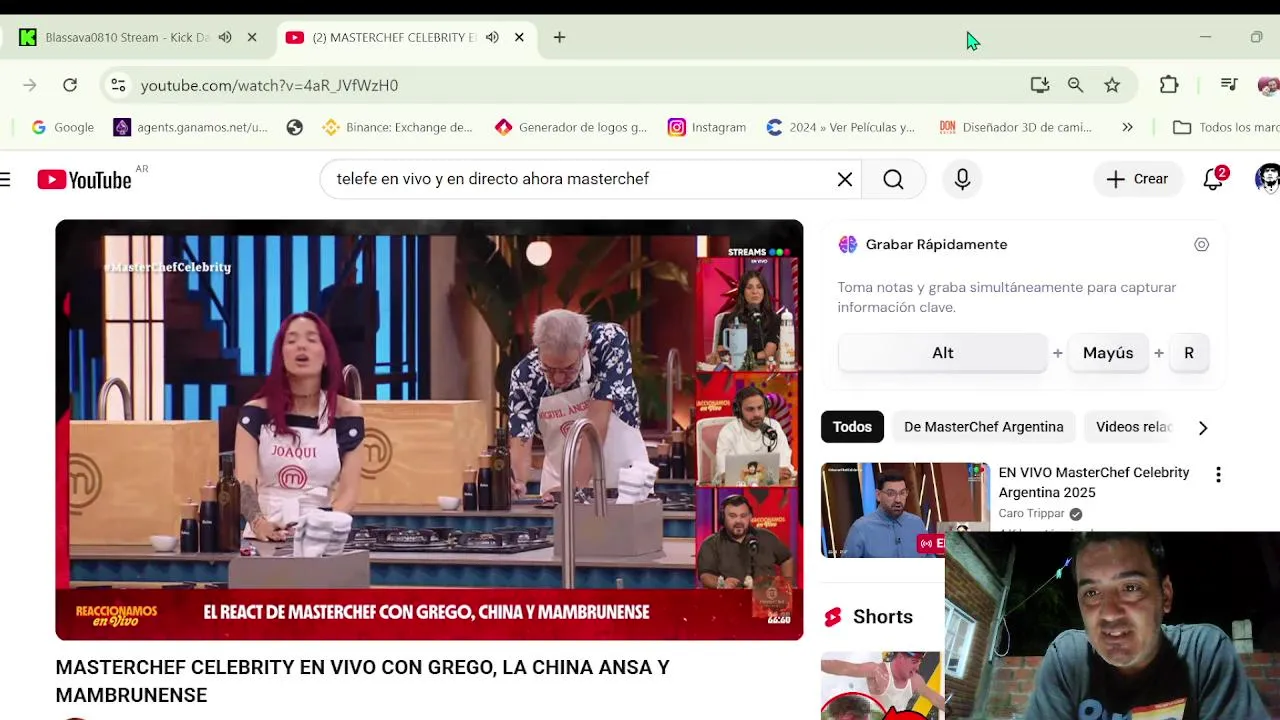Screen dimensions: 1280x720
Task: Open EN VIVO MasterChef Celebrity Argentina 2025 title
Action: [x=1094, y=482]
